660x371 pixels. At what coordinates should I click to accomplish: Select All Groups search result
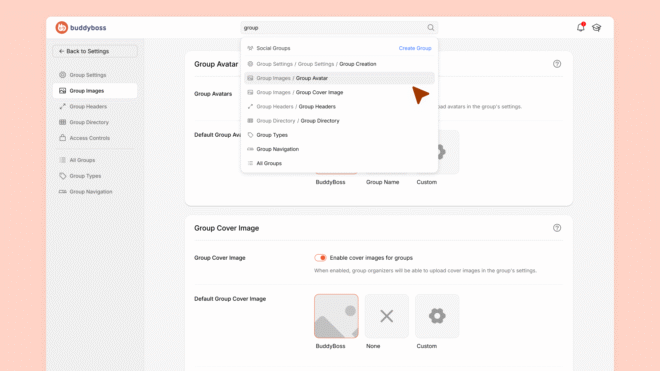point(339,163)
